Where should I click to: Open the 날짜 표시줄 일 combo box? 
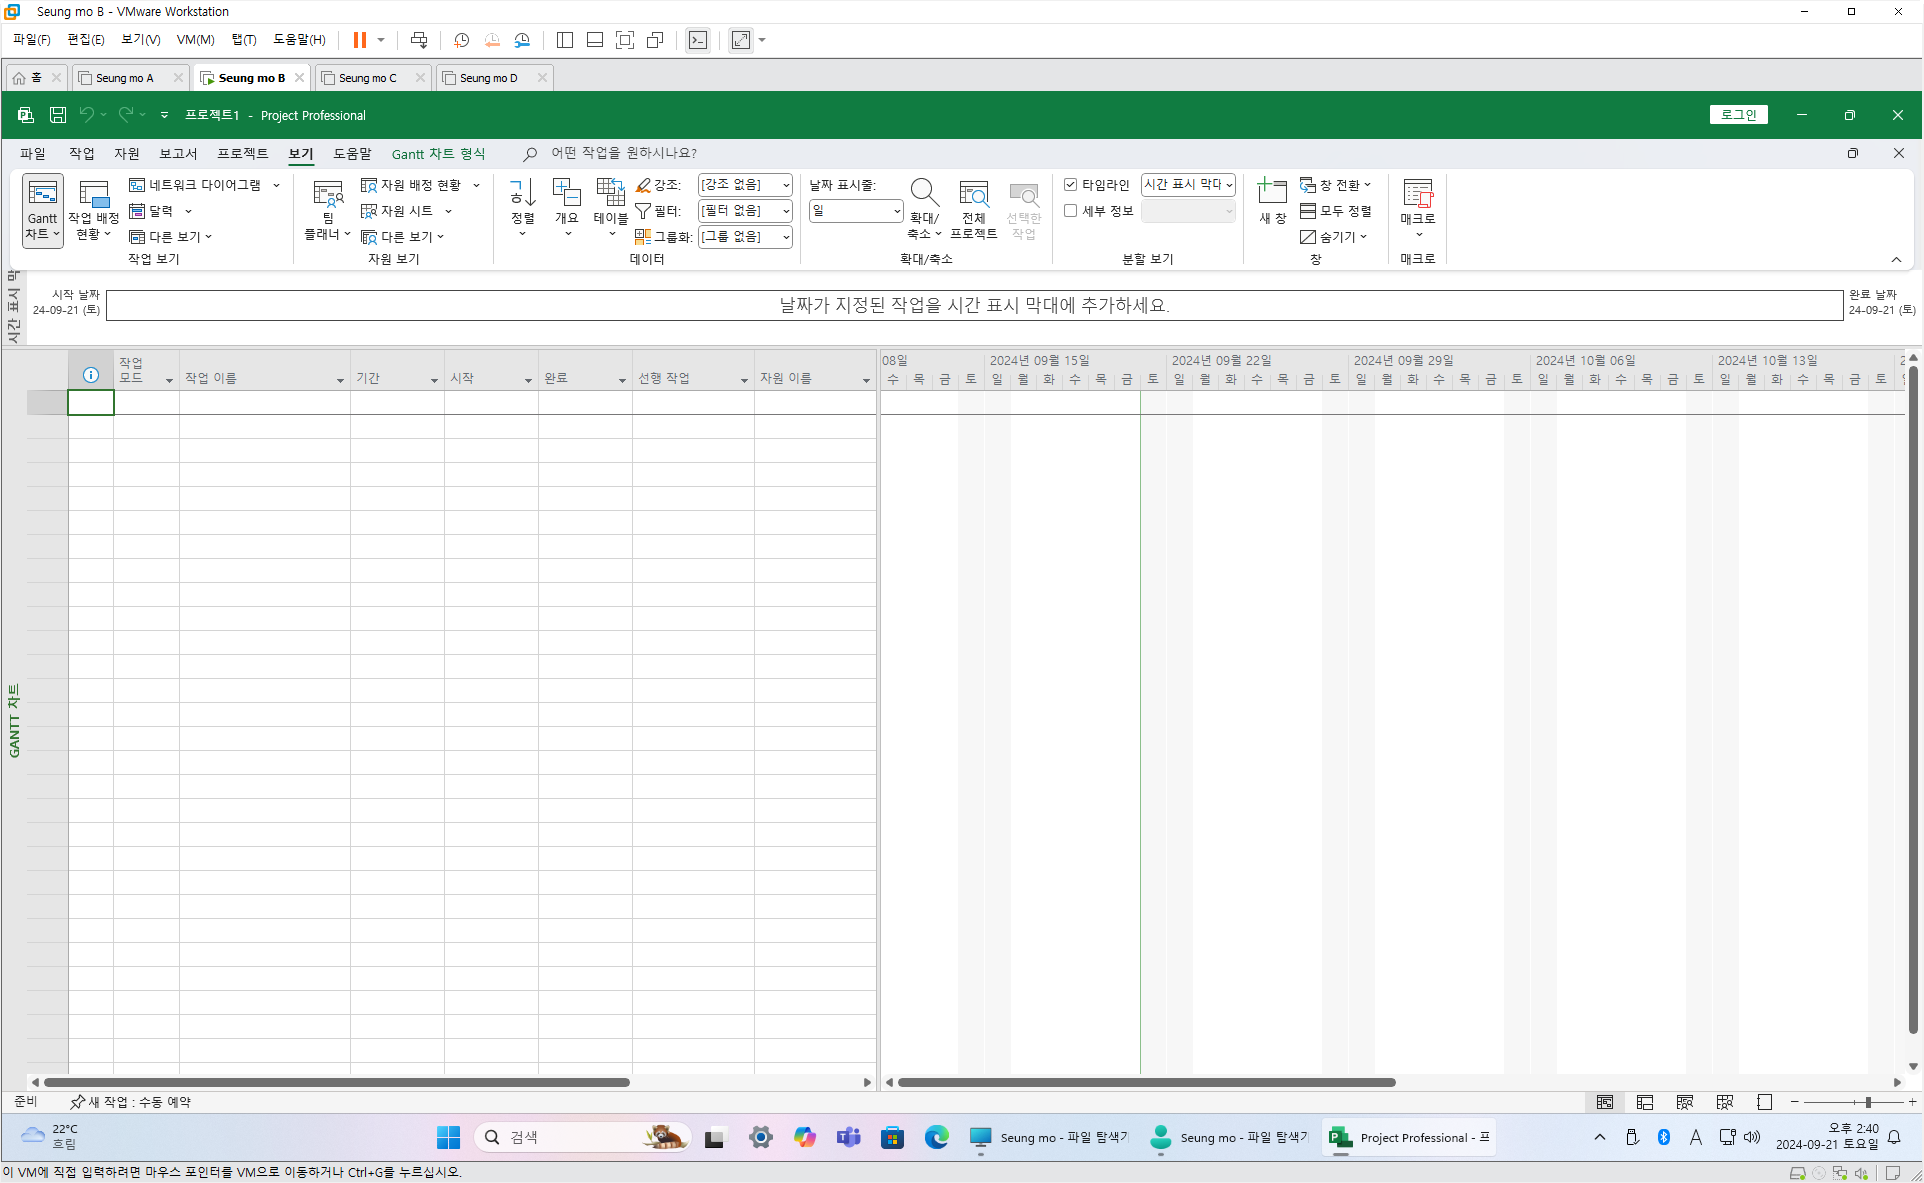click(896, 211)
